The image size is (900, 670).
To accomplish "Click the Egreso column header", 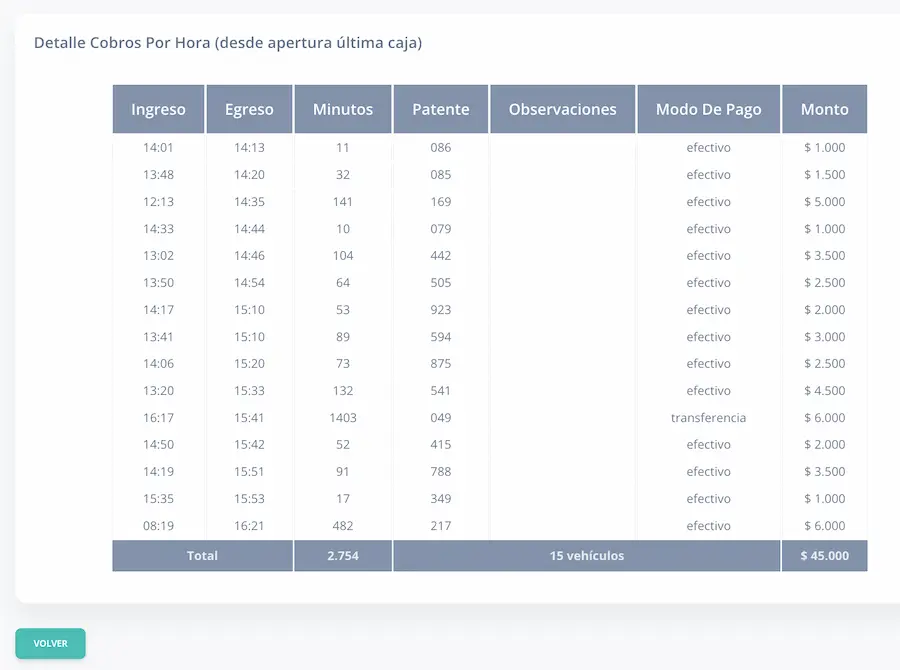I will pyautogui.click(x=249, y=109).
